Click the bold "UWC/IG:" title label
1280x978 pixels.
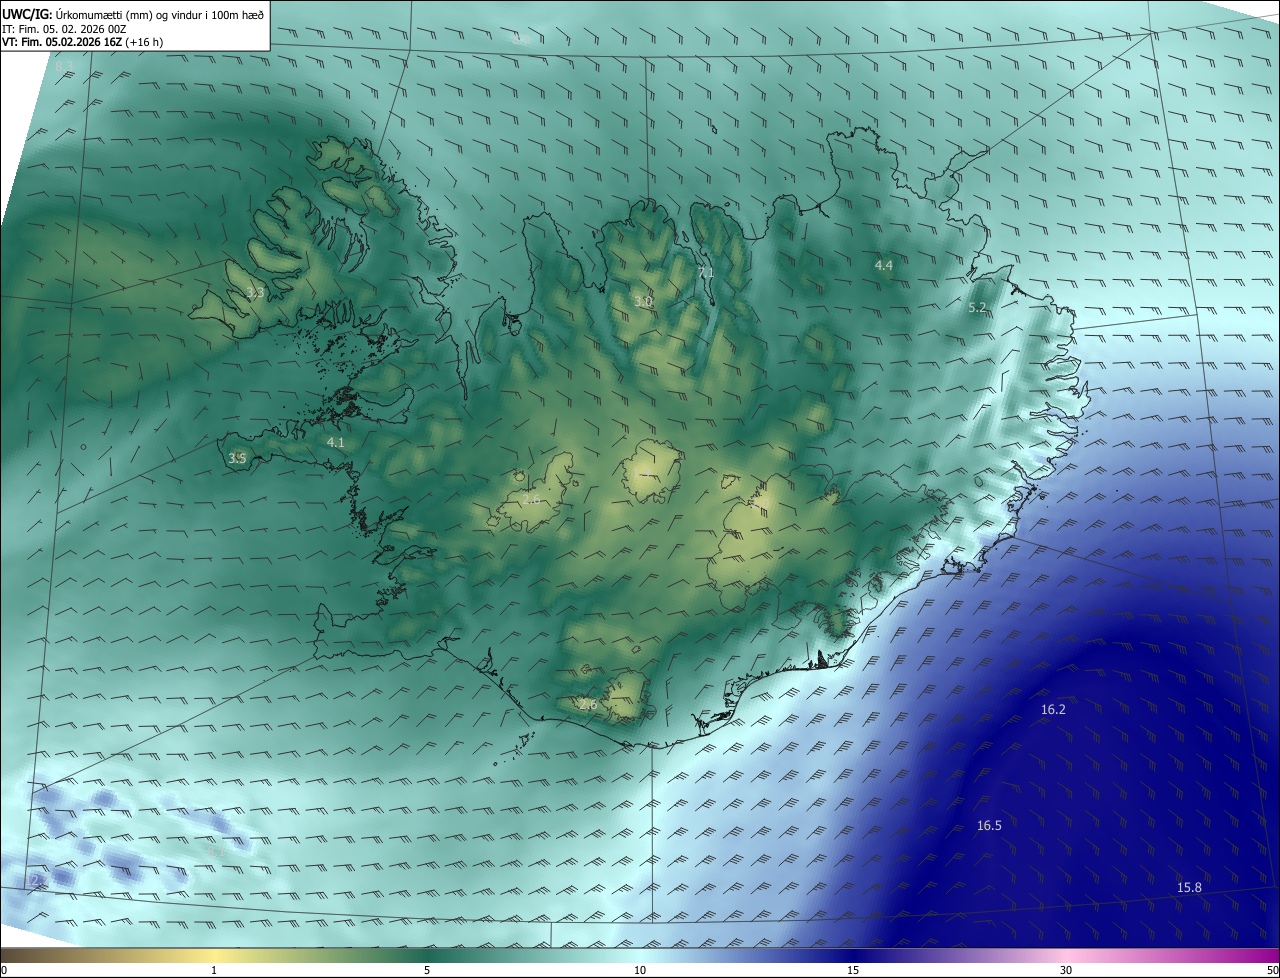[26, 13]
